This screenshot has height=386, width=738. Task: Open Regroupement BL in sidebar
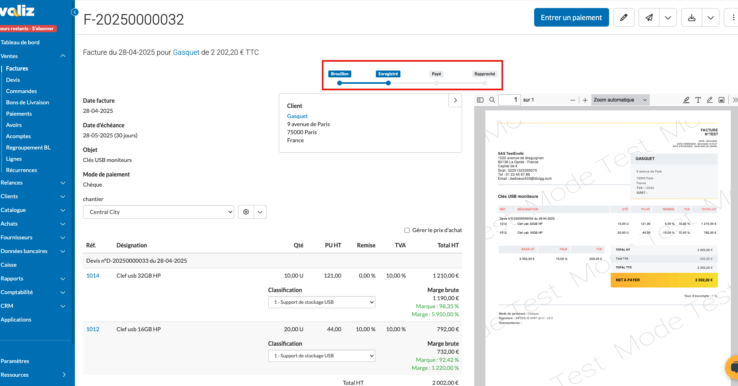[28, 147]
